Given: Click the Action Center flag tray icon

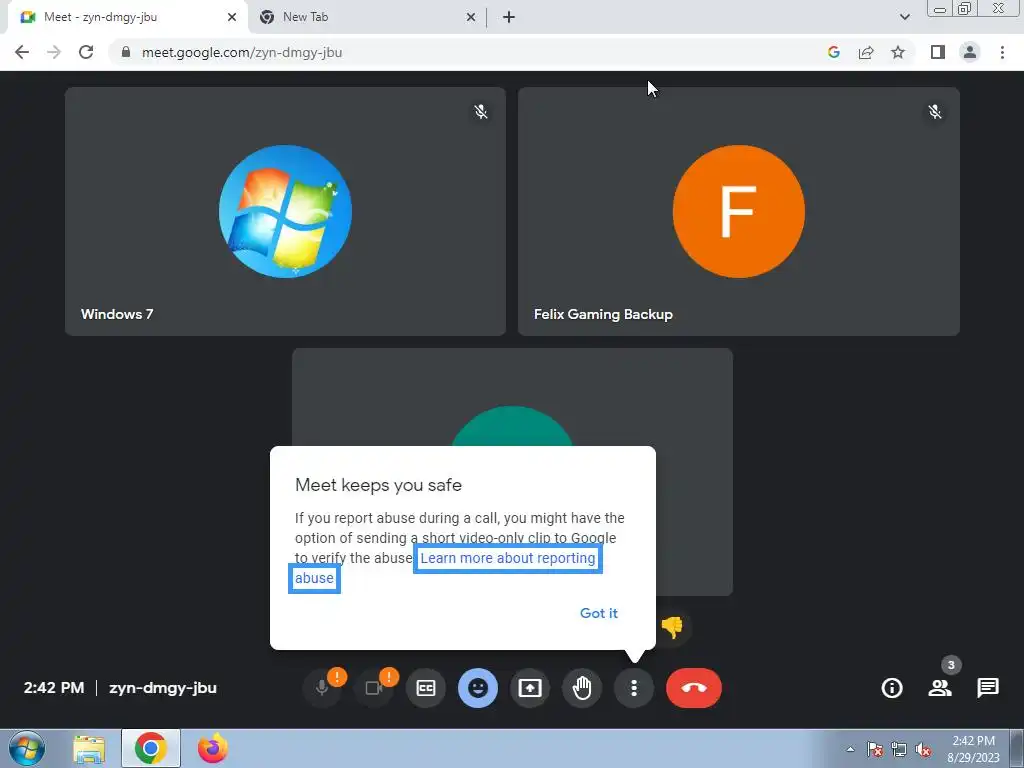Looking at the screenshot, I should (875, 749).
